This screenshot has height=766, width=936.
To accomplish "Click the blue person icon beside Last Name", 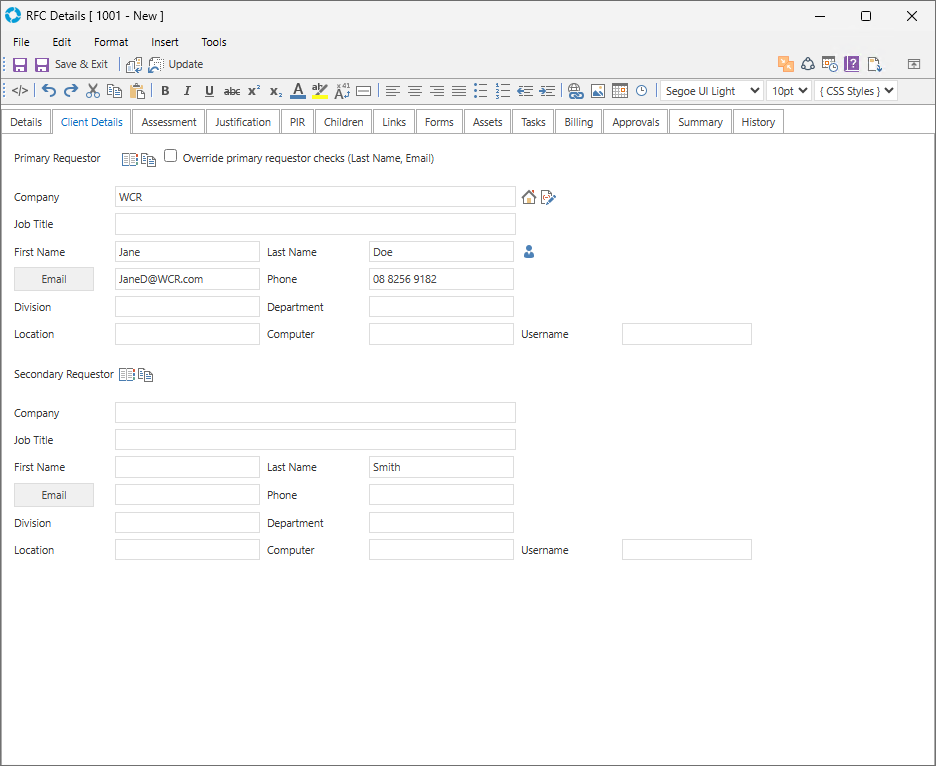I will [529, 252].
